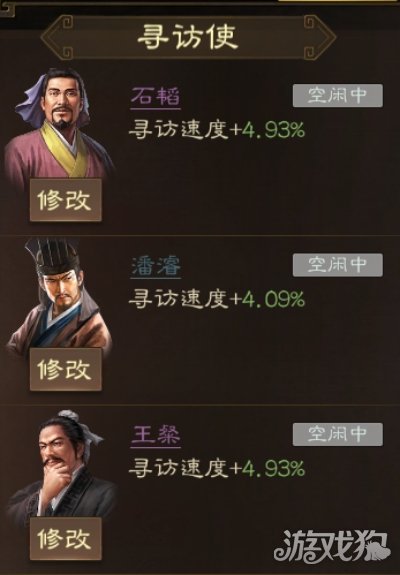Select 潘濬's character portrait

click(x=59, y=293)
